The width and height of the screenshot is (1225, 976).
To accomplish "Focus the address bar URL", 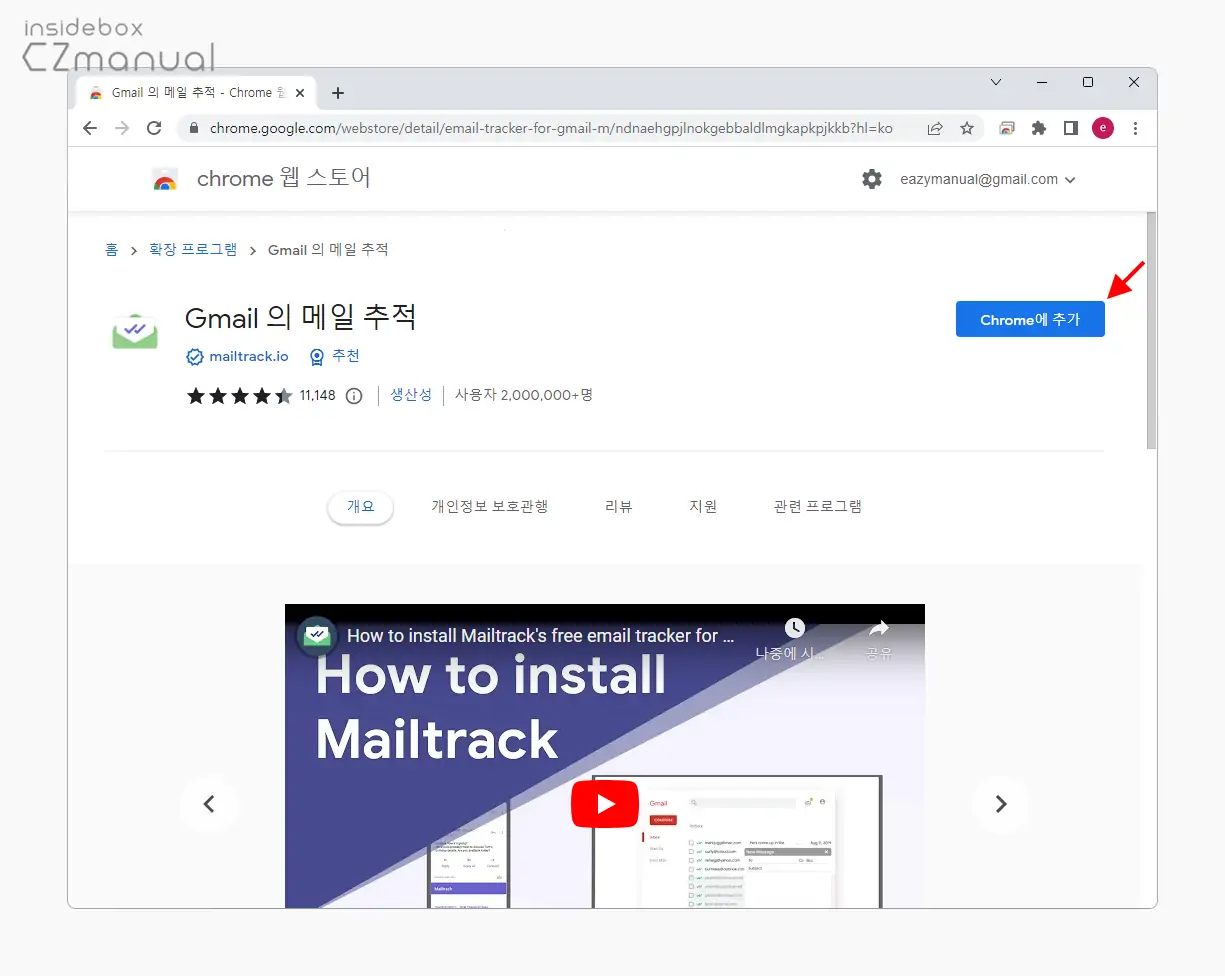I will click(x=551, y=128).
